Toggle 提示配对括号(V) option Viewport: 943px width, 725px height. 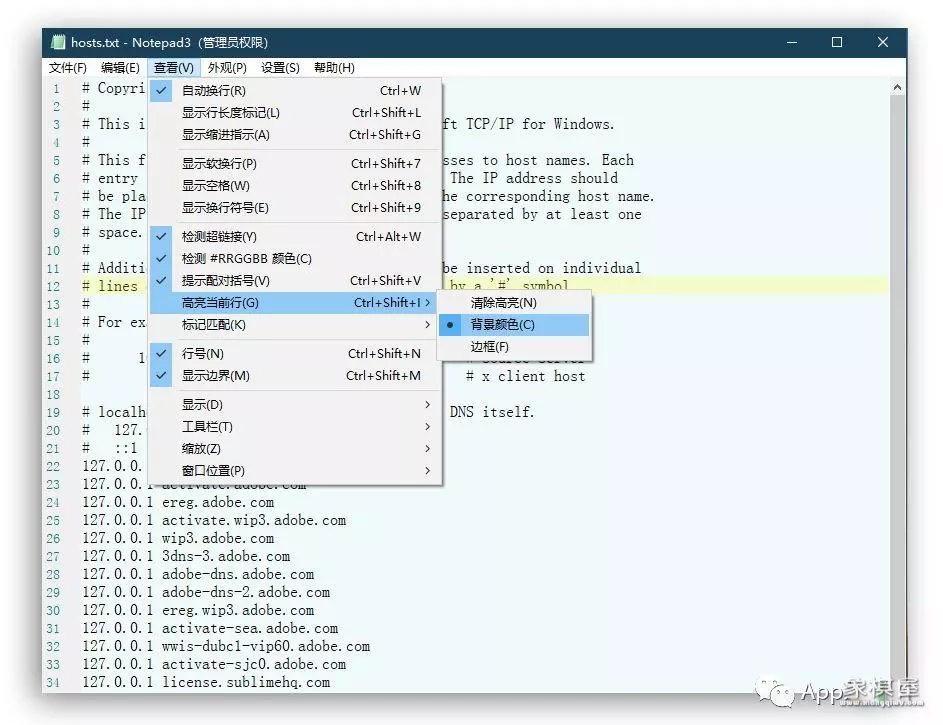(x=295, y=281)
